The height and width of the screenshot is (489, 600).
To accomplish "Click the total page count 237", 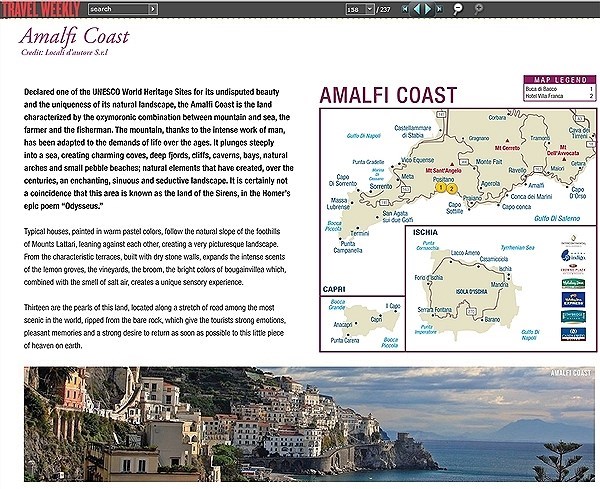I will pyautogui.click(x=385, y=9).
